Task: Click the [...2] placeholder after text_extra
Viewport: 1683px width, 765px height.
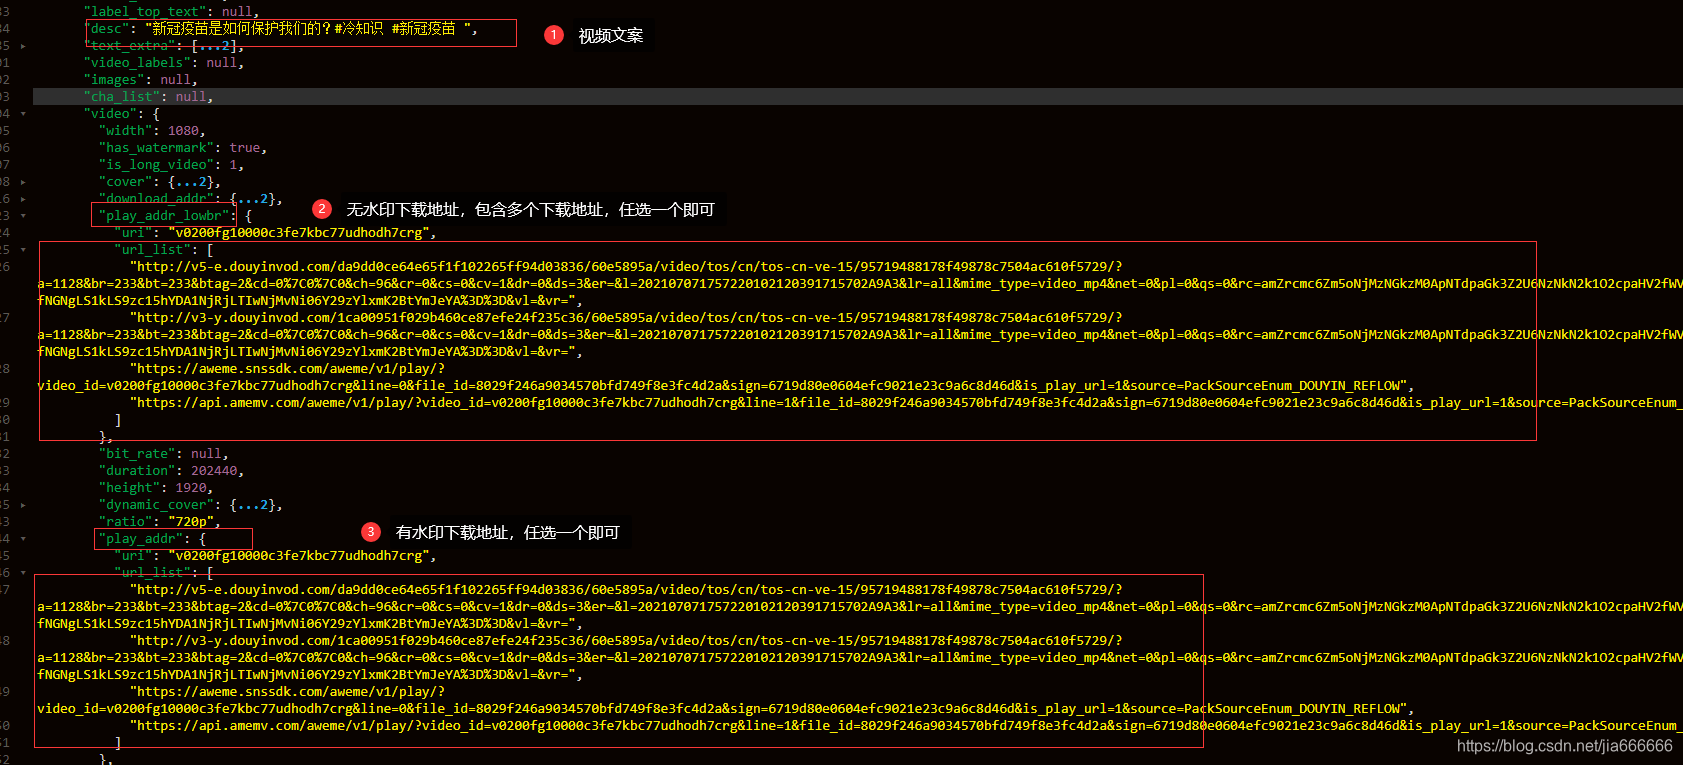Action: pos(213,46)
